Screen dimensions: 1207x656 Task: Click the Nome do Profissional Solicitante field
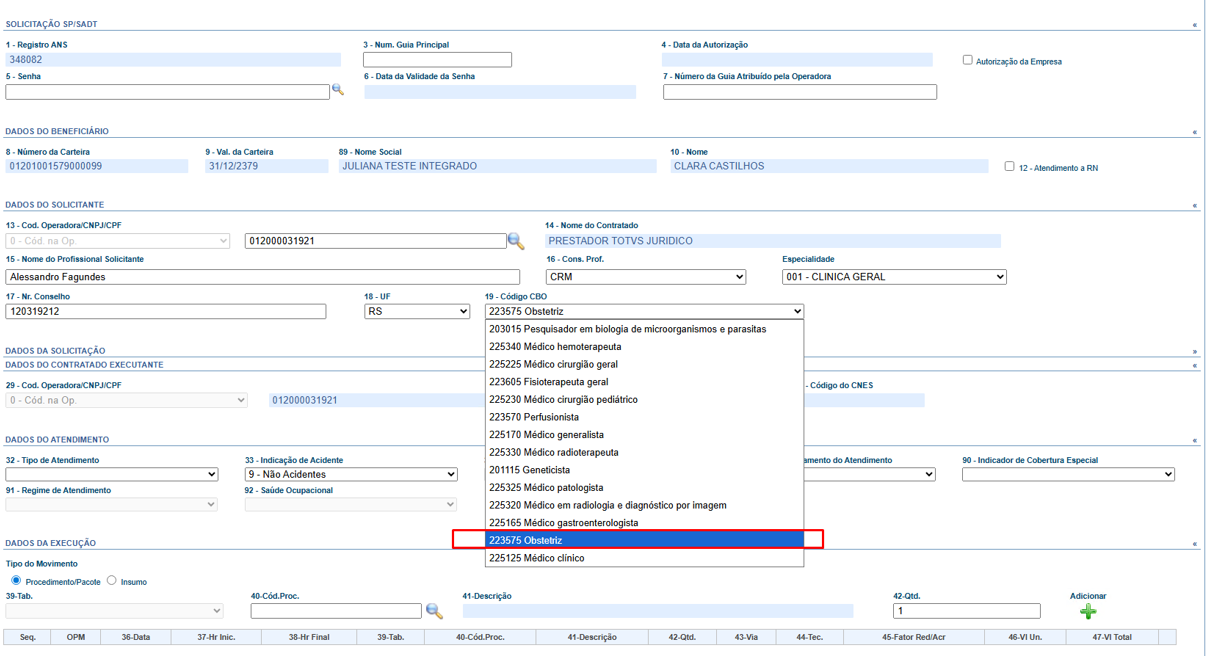coord(262,277)
